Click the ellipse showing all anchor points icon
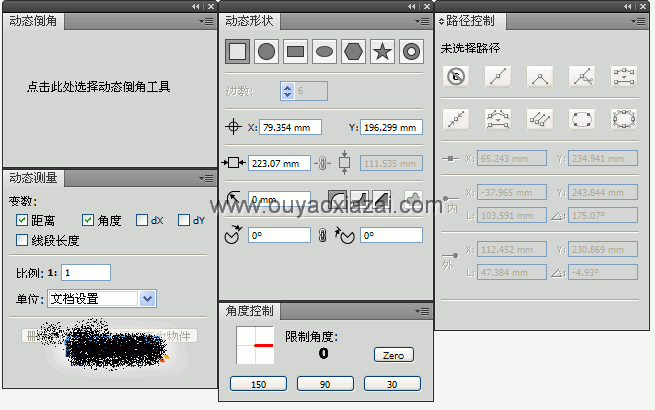 click(x=624, y=120)
